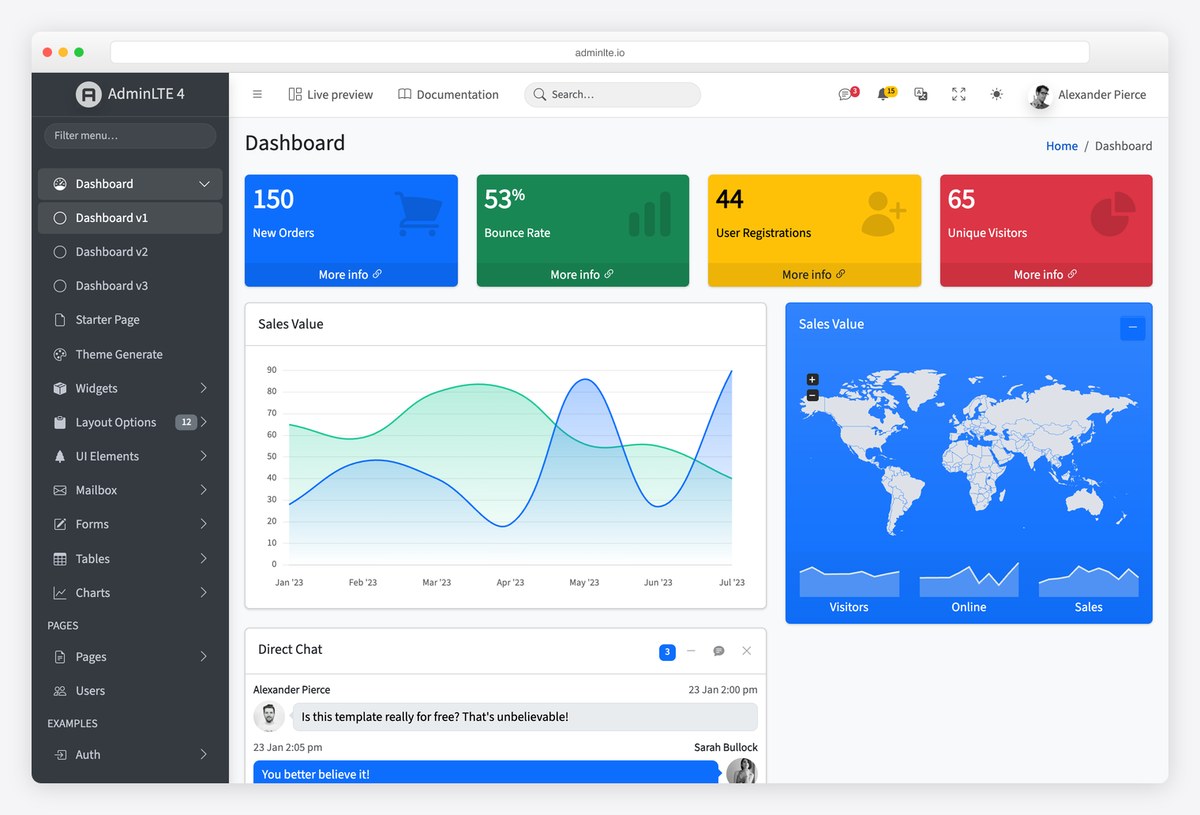Click the Starter Page file icon
The image size is (1200, 815).
[59, 320]
